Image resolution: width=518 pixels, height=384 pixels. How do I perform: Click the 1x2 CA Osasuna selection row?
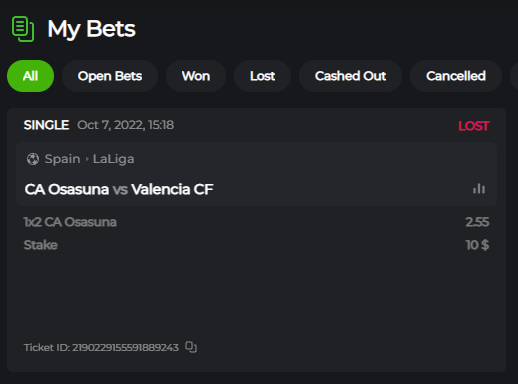[x=256, y=222]
